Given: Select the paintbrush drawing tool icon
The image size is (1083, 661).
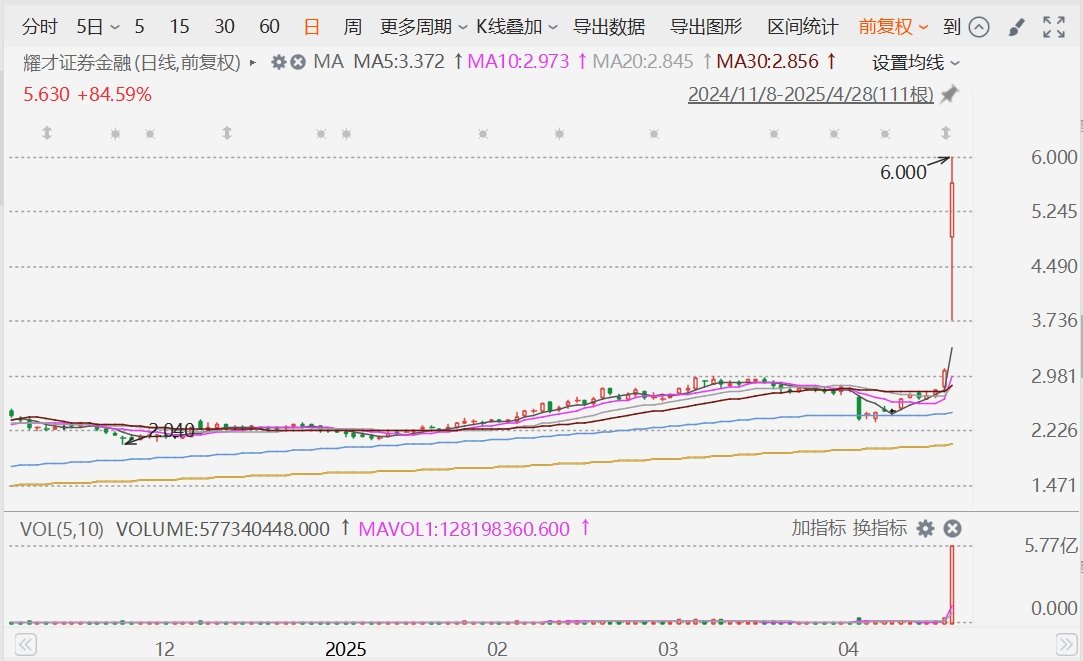Looking at the screenshot, I should coord(1016,27).
